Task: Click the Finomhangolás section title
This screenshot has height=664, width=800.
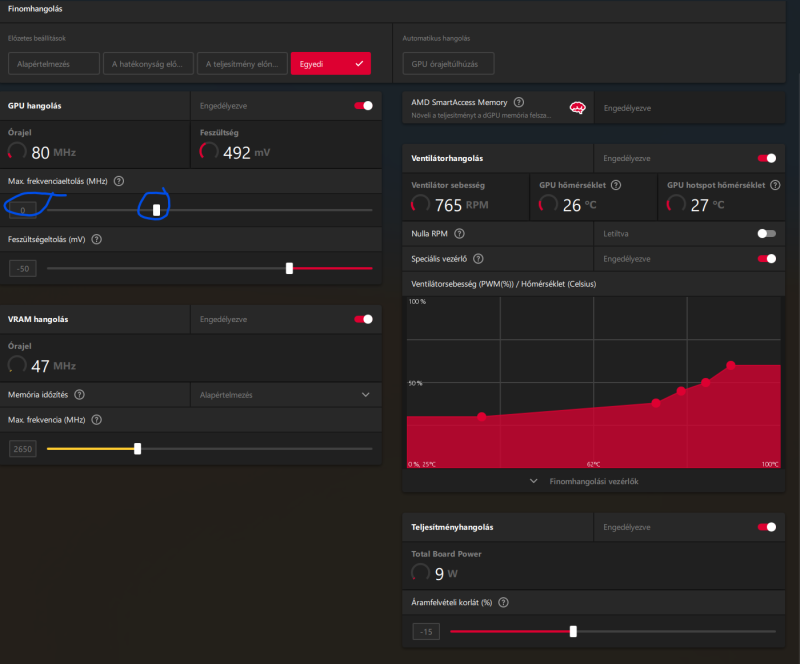Action: point(35,9)
